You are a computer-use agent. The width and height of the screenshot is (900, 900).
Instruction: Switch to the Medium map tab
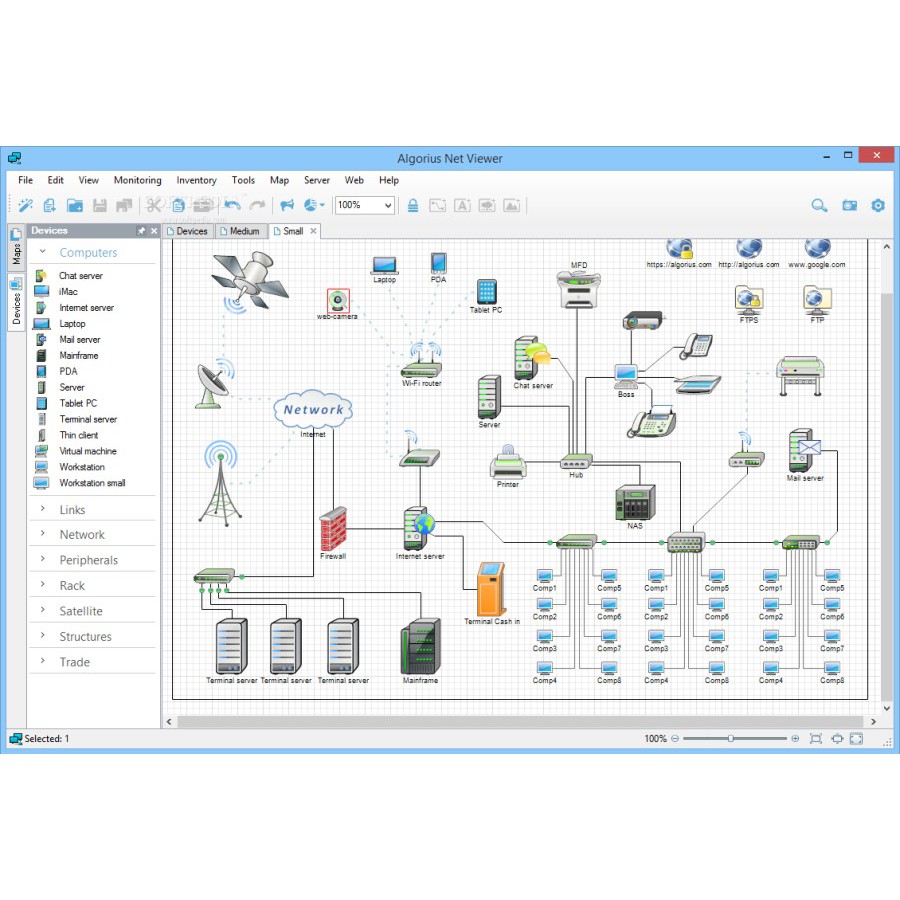click(240, 231)
